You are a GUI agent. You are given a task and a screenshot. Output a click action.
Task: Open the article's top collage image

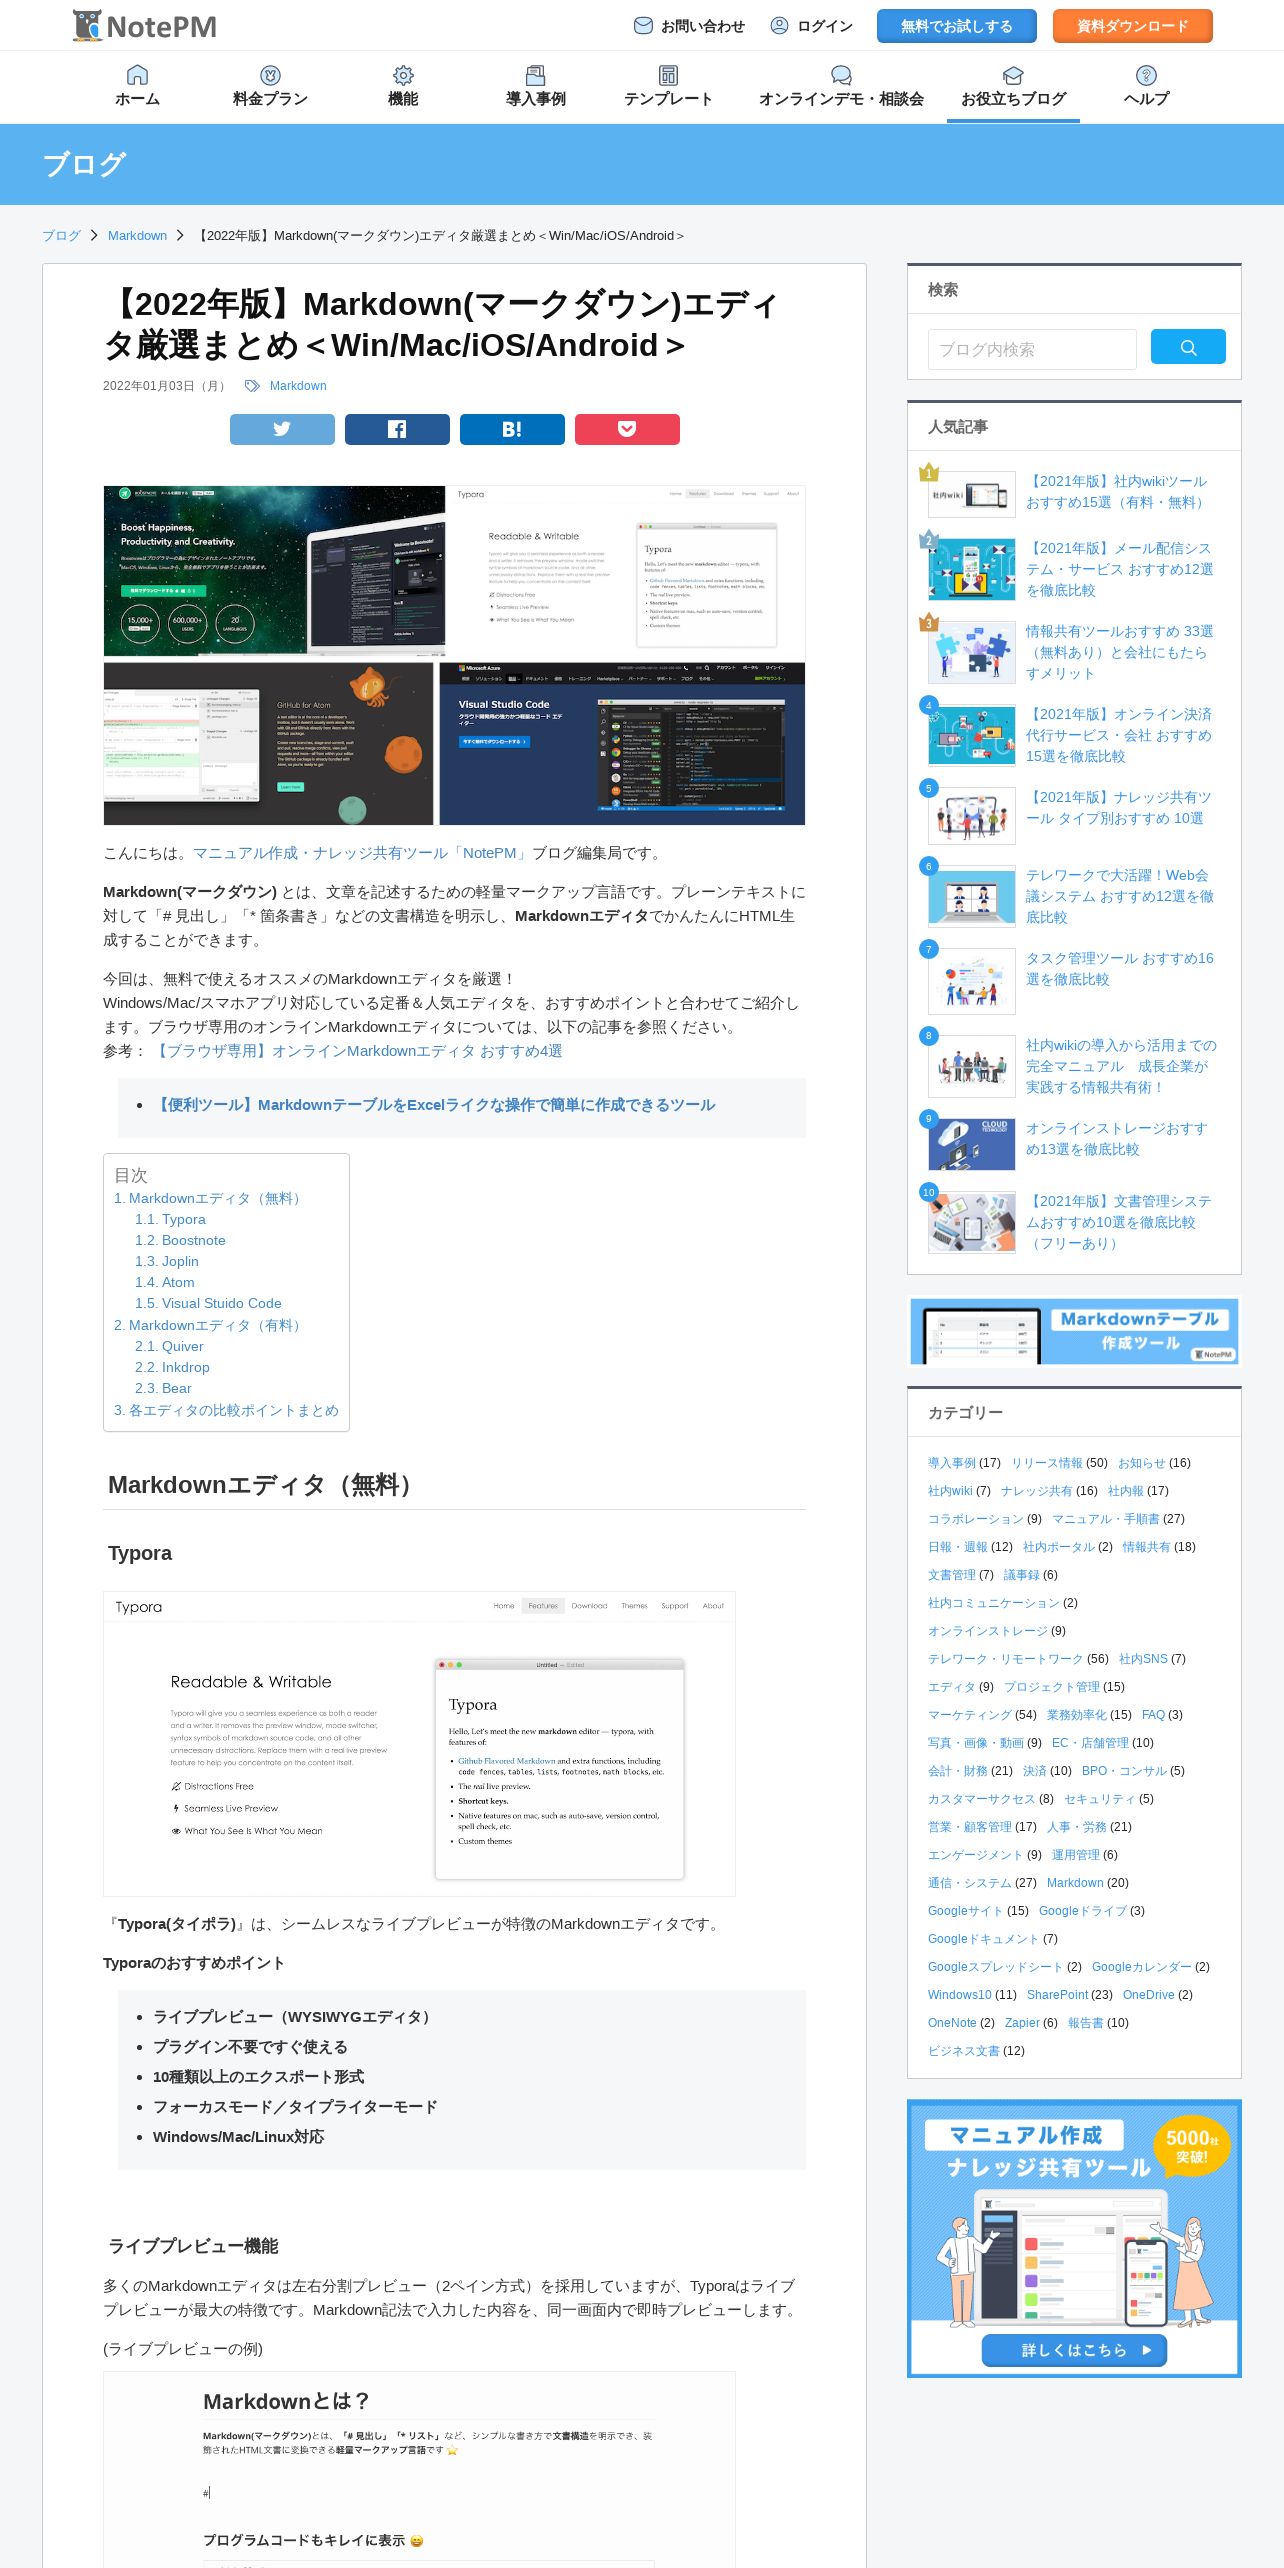[x=454, y=655]
